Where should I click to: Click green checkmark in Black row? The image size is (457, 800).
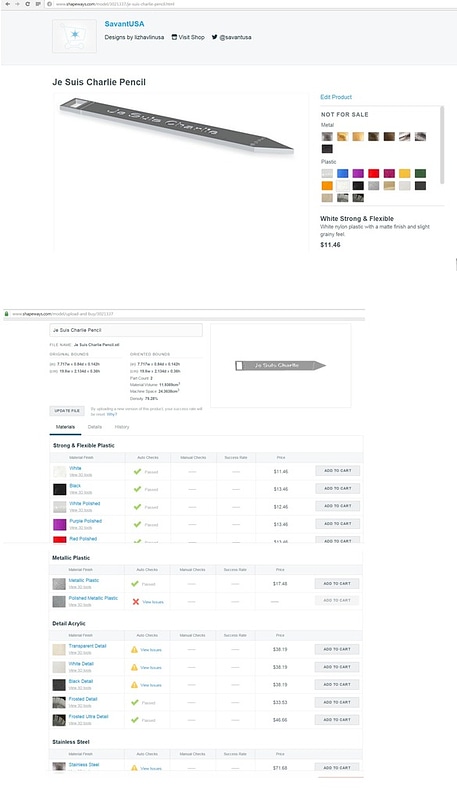(x=137, y=489)
